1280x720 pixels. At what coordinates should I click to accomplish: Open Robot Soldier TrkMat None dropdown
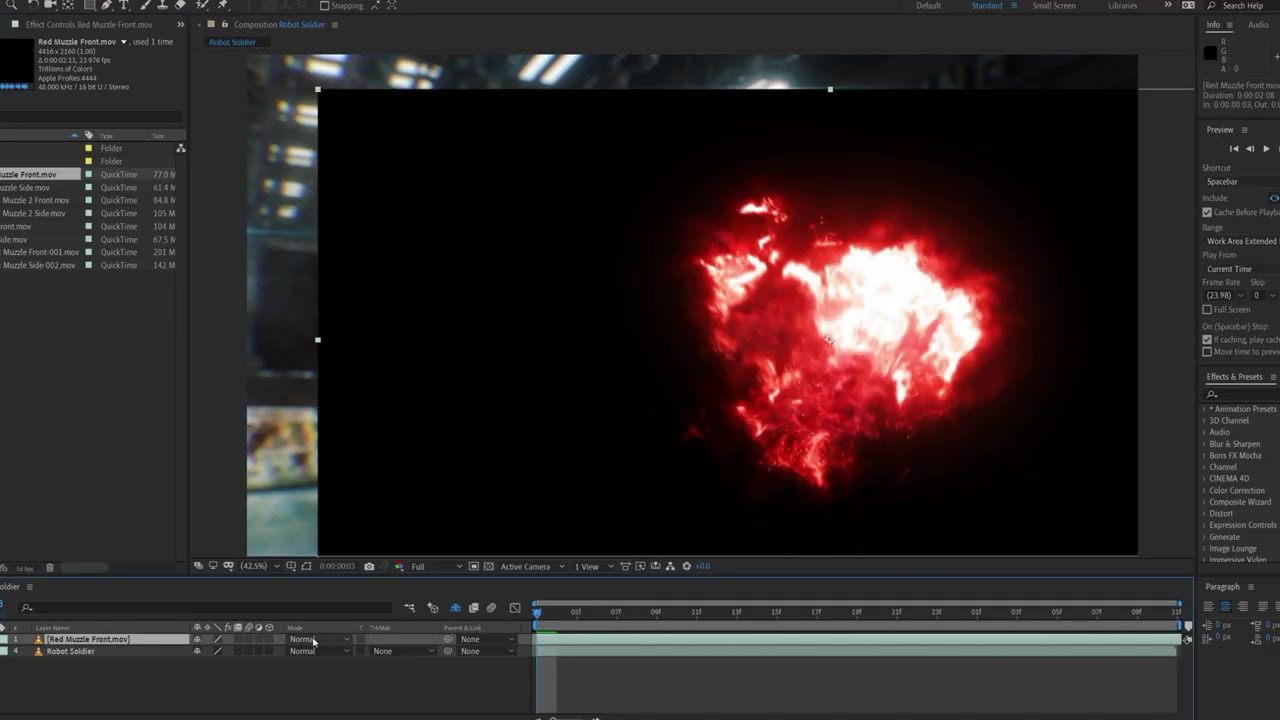[404, 651]
